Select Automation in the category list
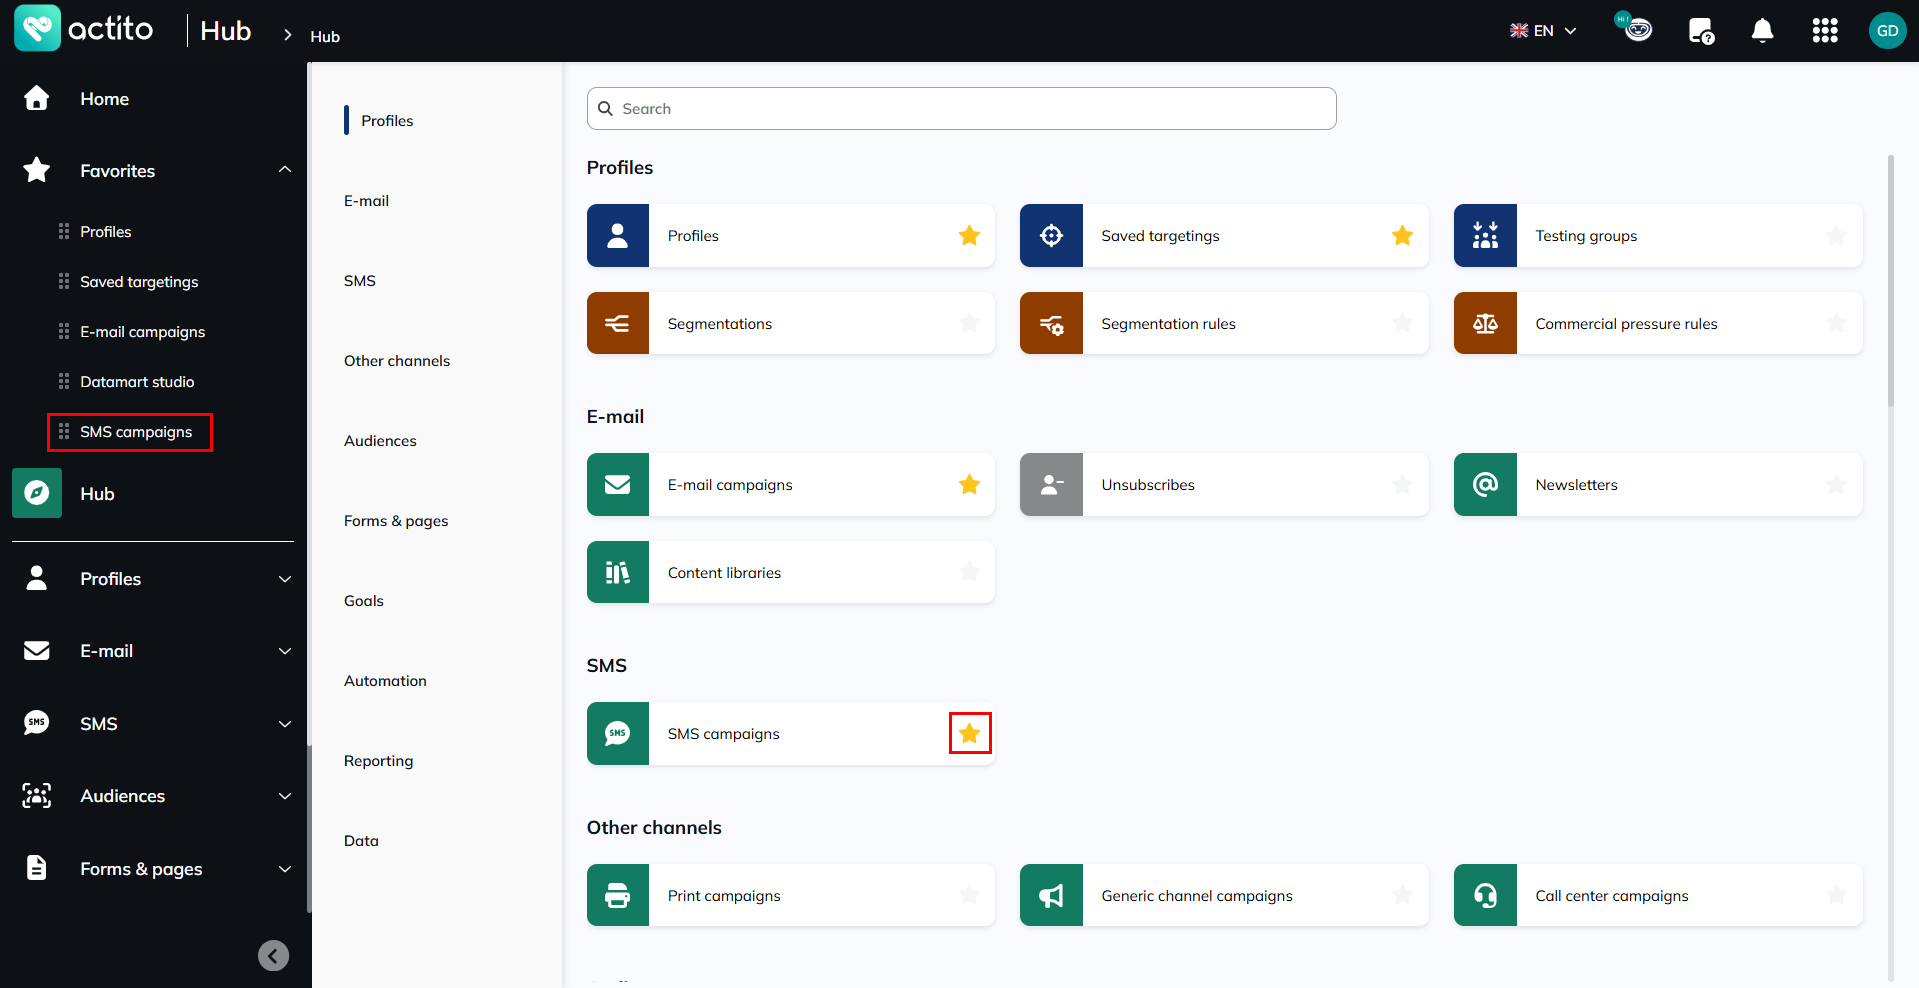Image resolution: width=1919 pixels, height=988 pixels. [385, 681]
